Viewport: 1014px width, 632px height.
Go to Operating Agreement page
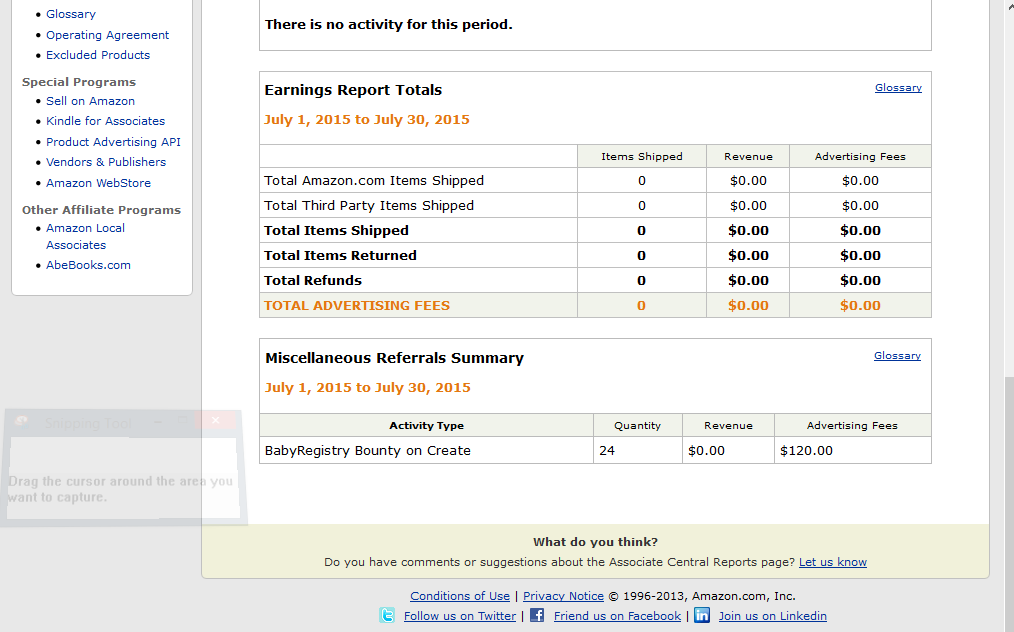[108, 35]
